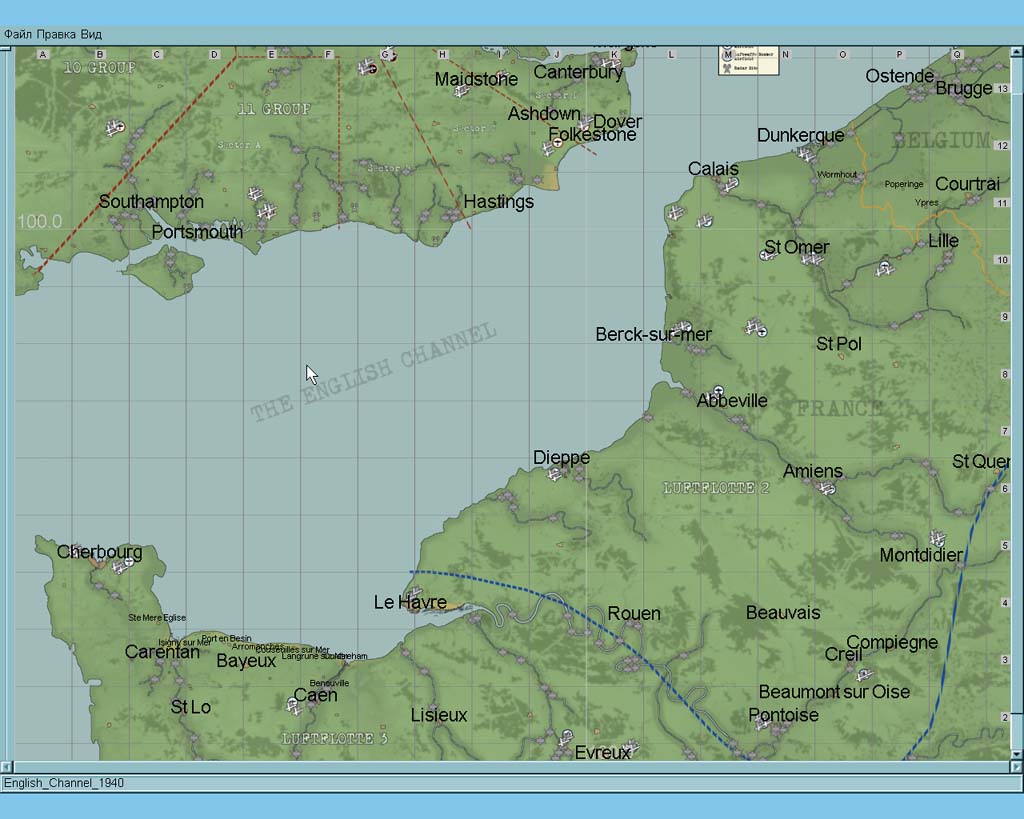Click the St Lo city label

(x=191, y=707)
